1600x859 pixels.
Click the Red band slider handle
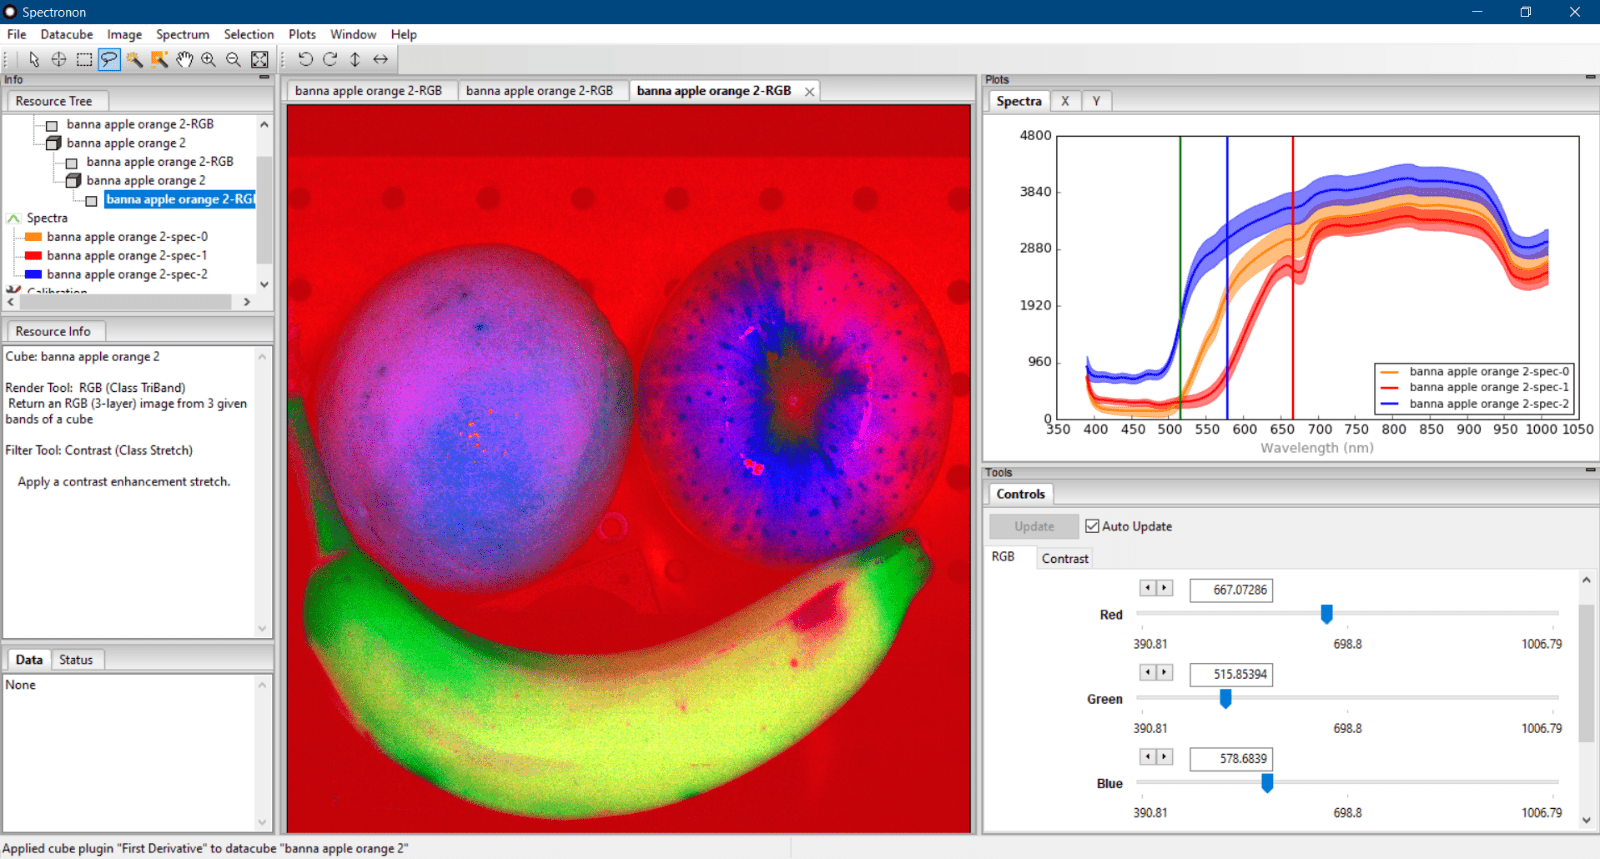tap(1327, 613)
